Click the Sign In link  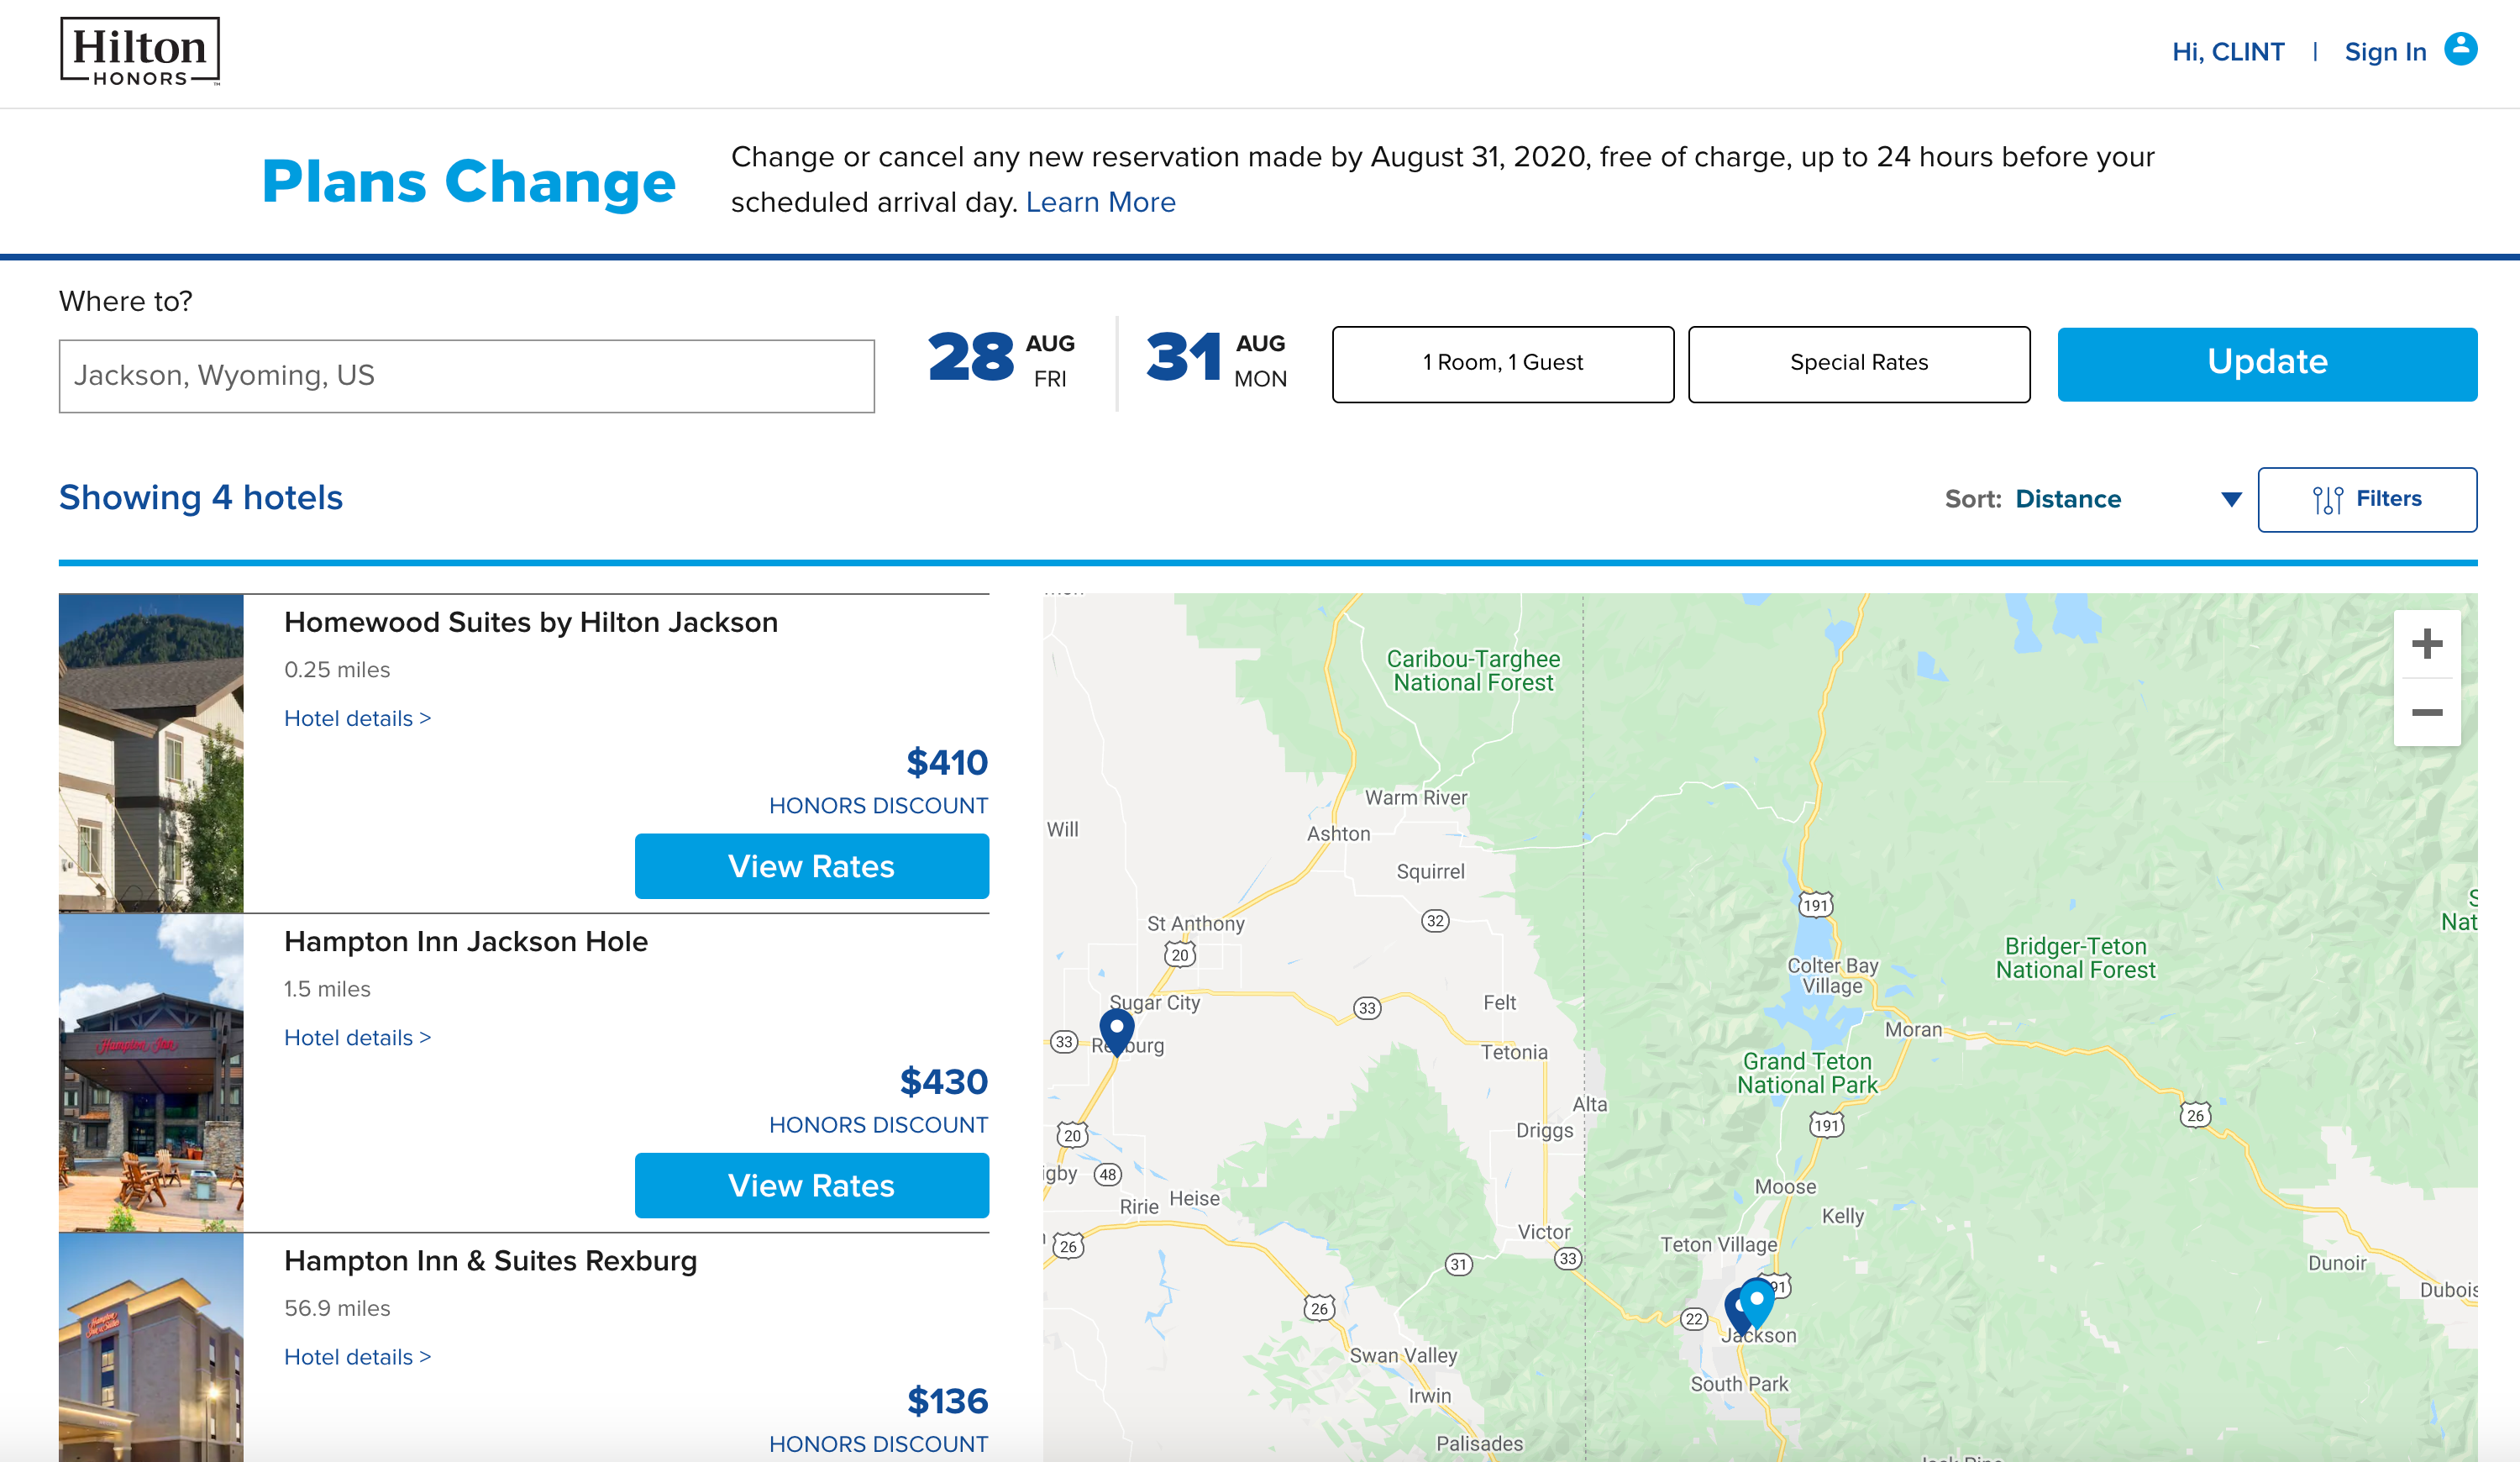[x=2385, y=52]
